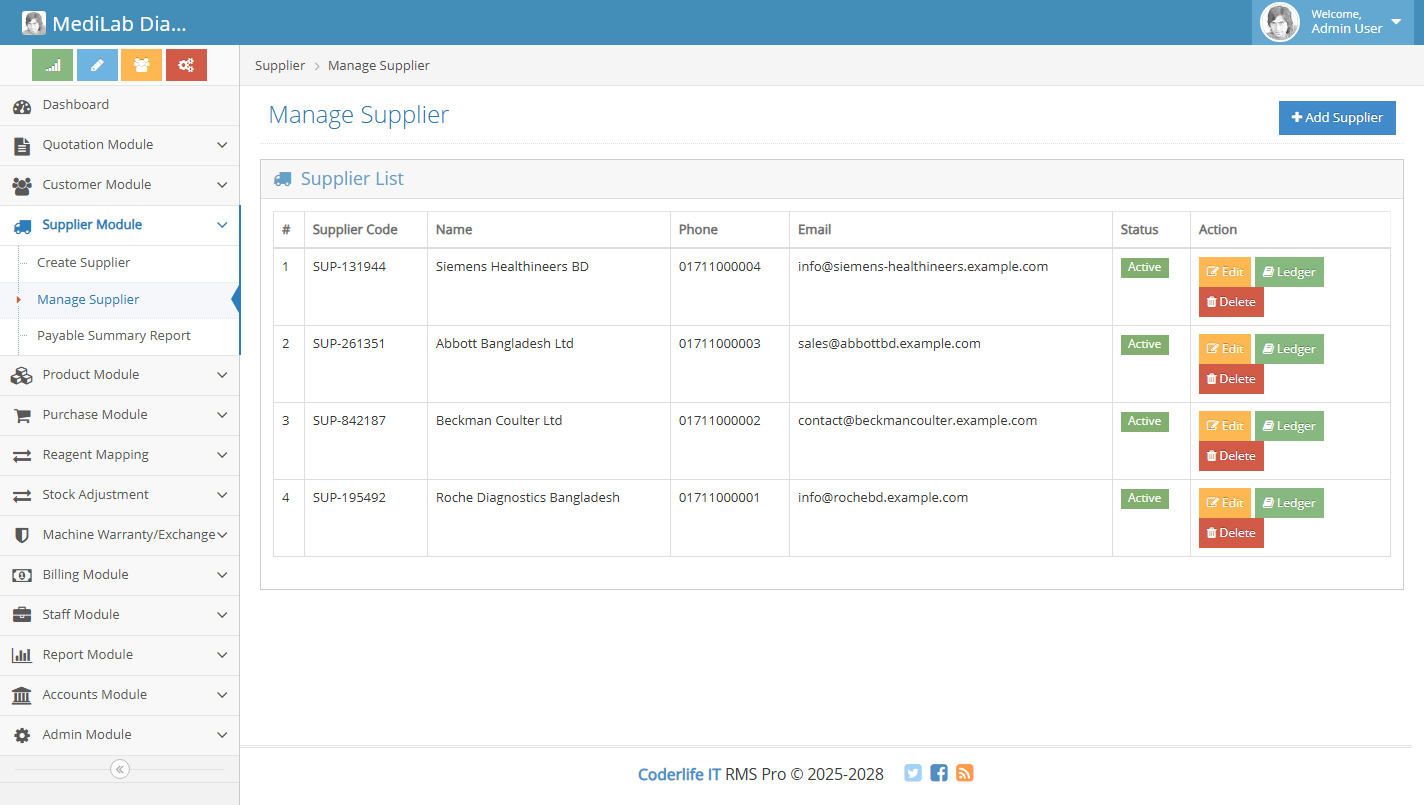1424x805 pixels.
Task: Delete the Abbott Bangladesh Ltd supplier
Action: (x=1231, y=379)
